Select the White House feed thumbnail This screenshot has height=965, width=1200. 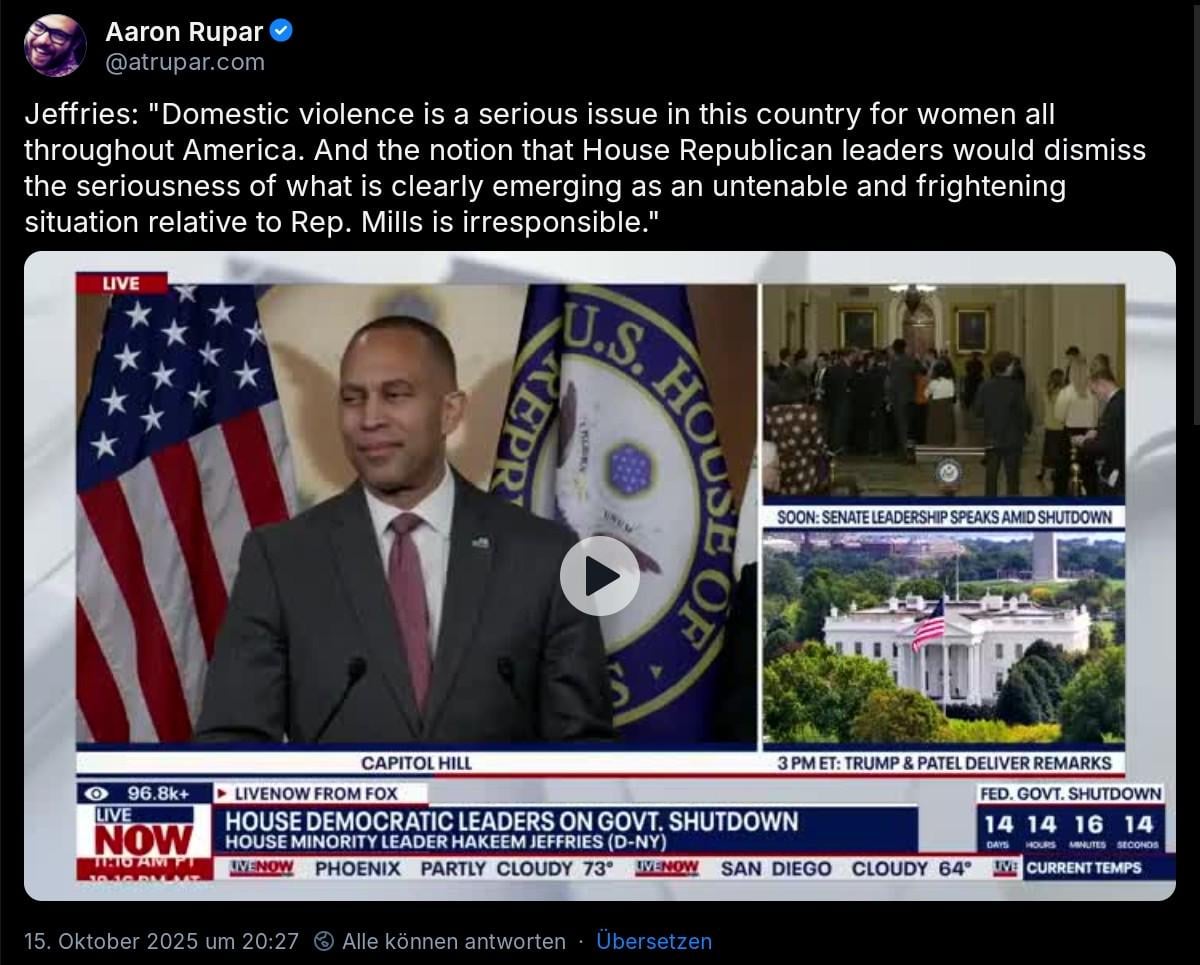943,638
